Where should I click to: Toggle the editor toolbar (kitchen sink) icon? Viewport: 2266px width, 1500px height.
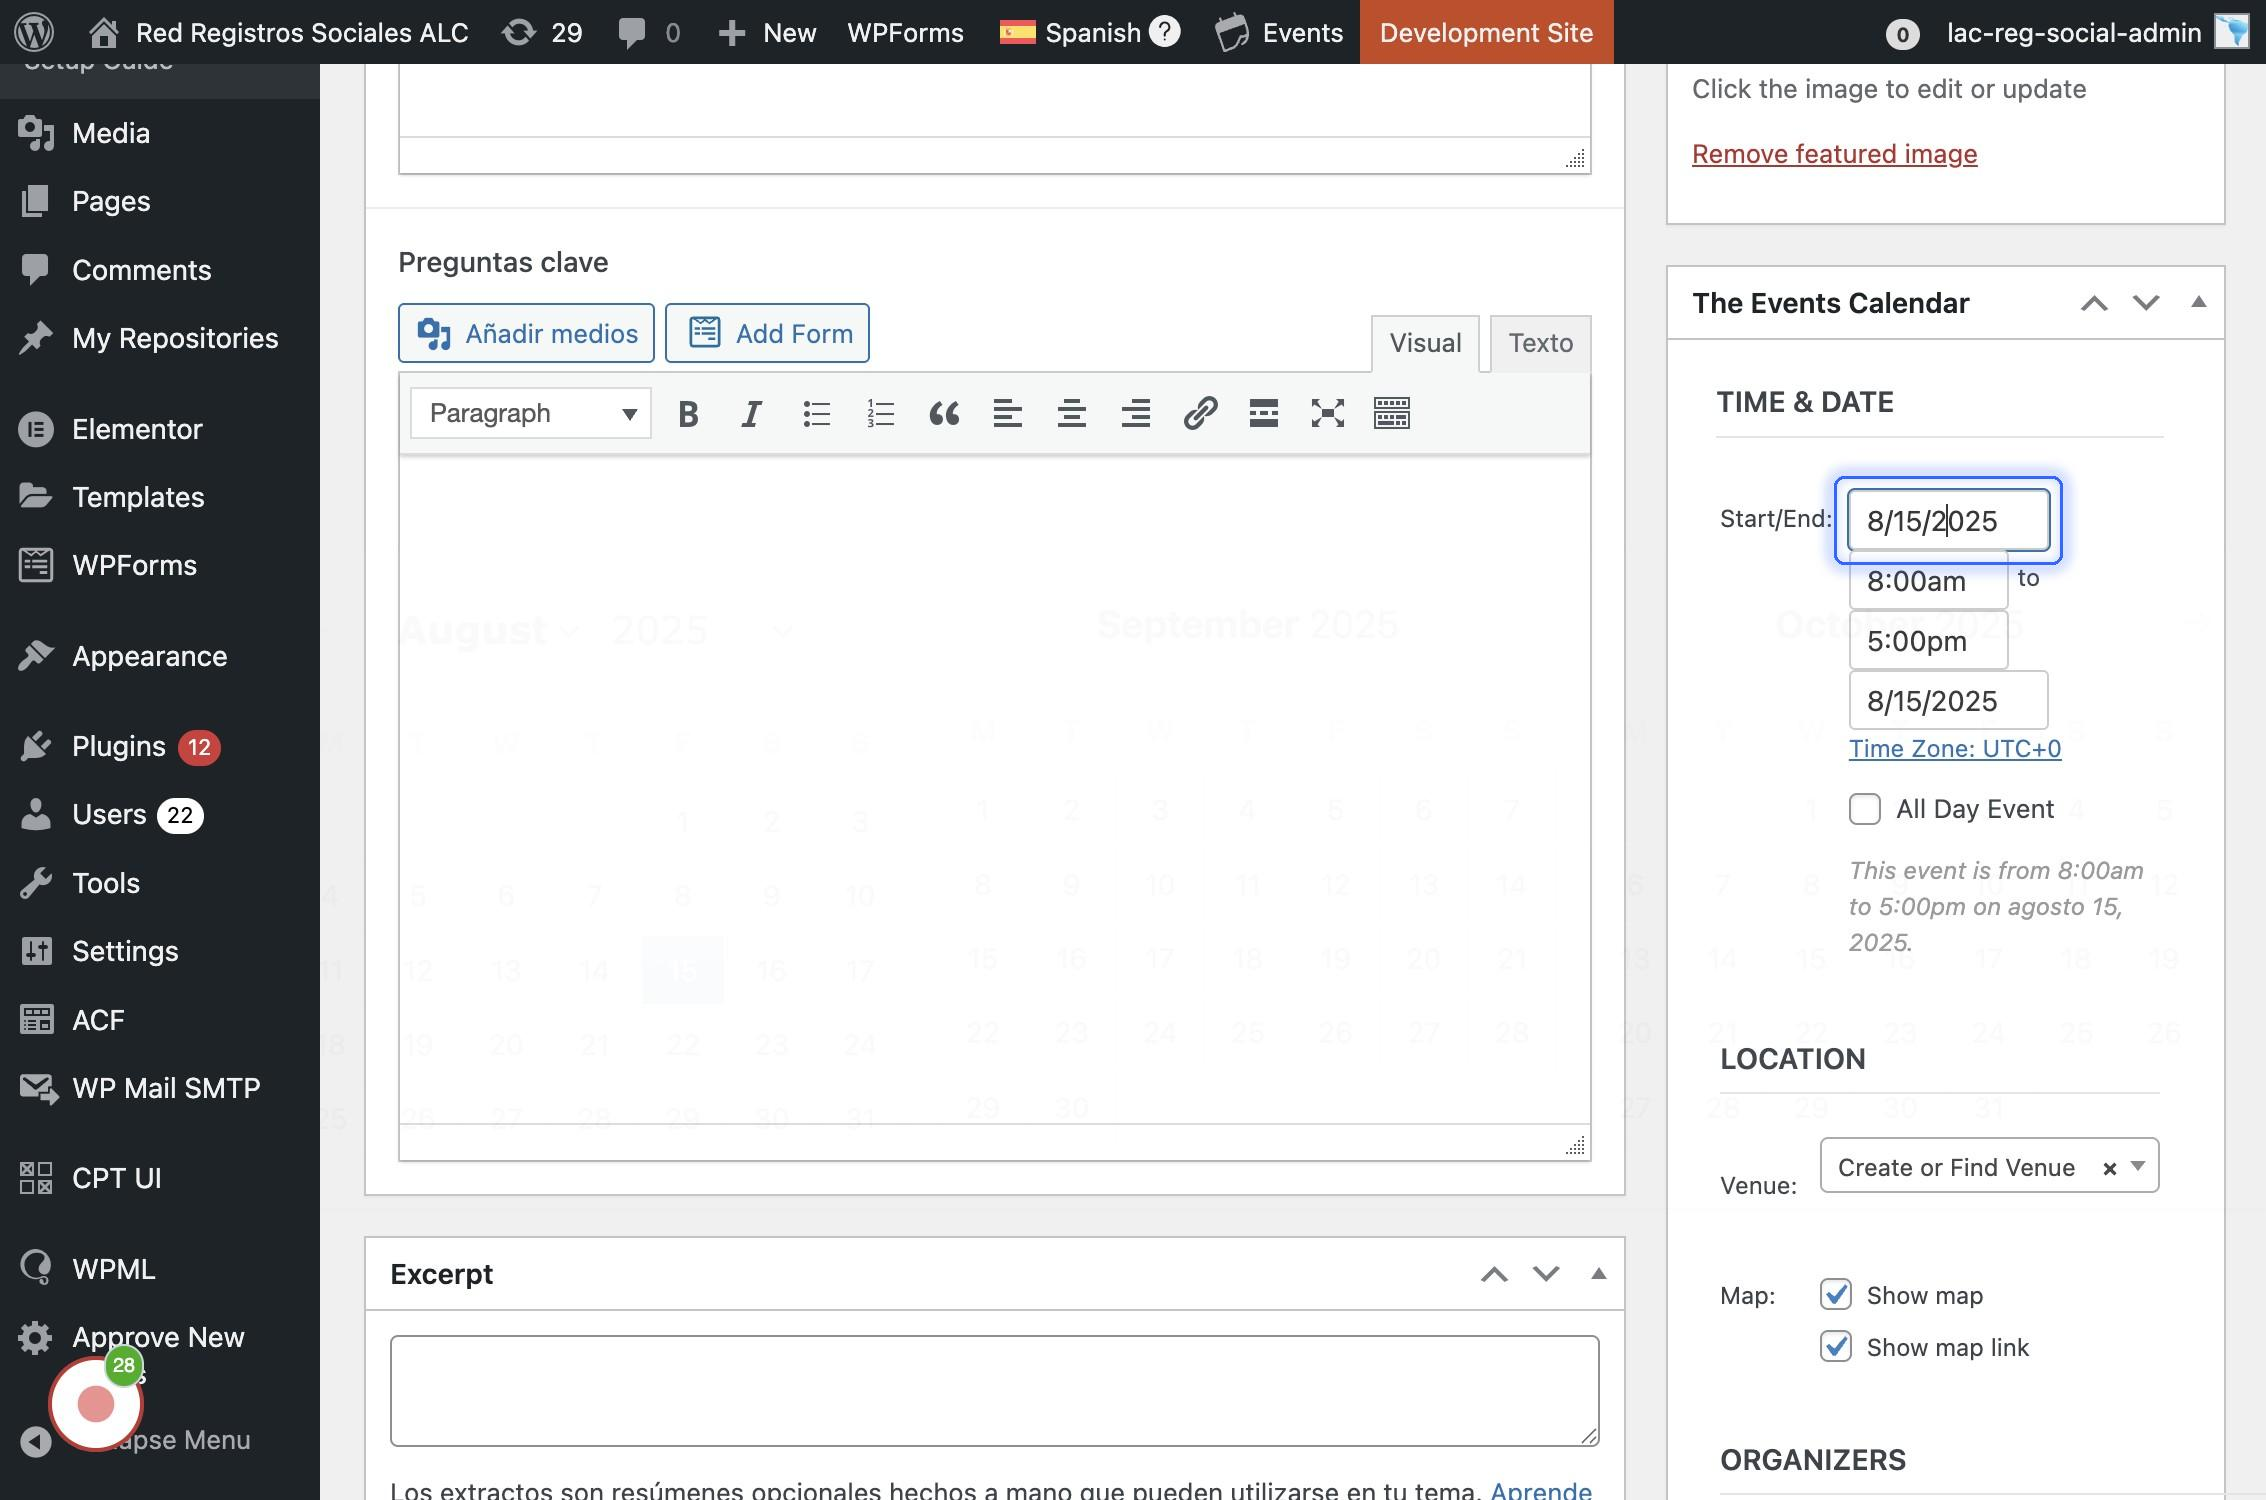click(x=1392, y=413)
